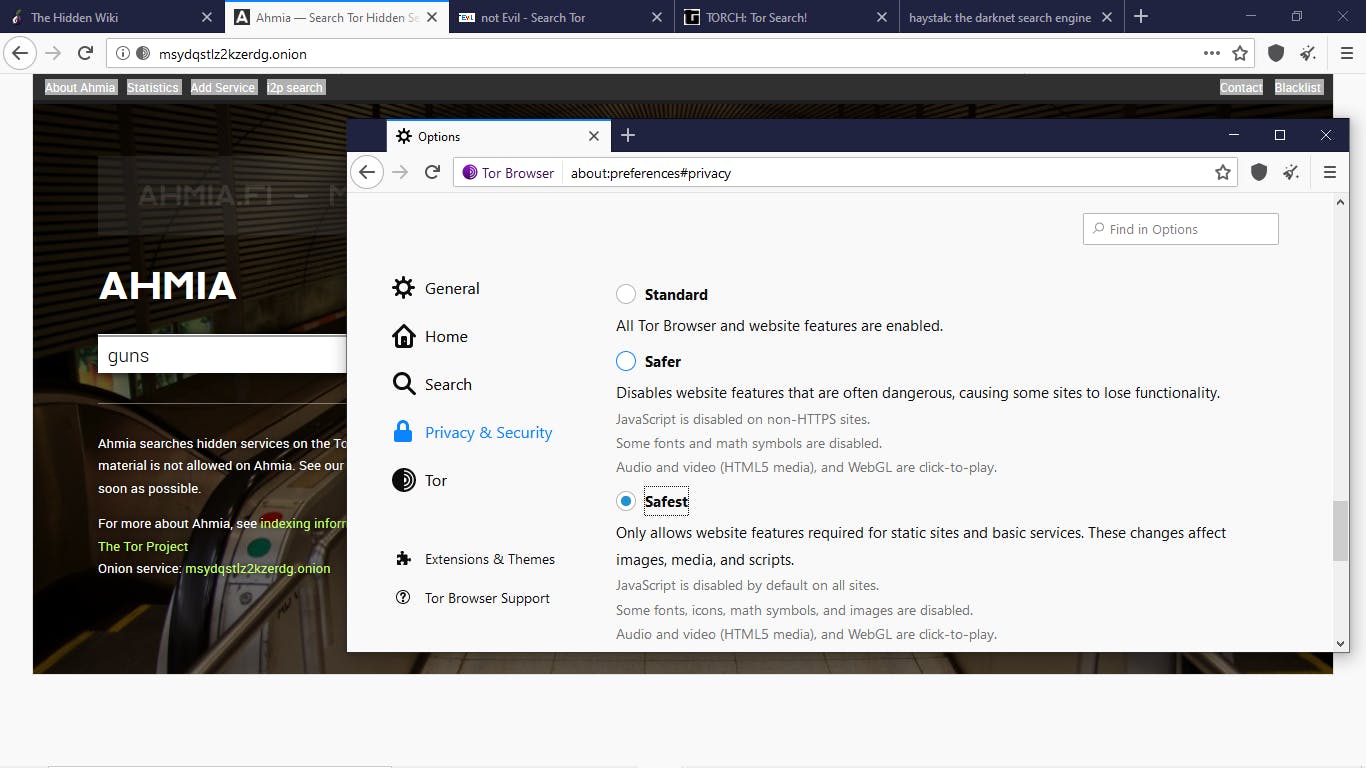Open hamburger menu in the Options window
The image size is (1366, 768).
coord(1329,173)
